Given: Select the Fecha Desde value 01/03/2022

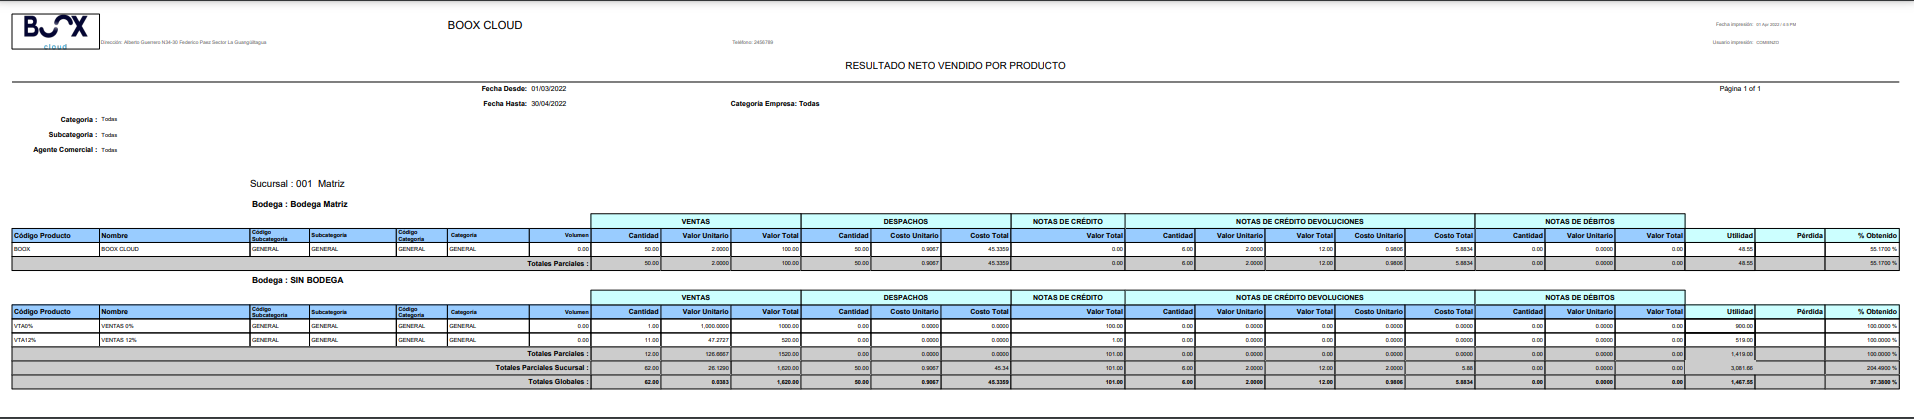Looking at the screenshot, I should (548, 89).
